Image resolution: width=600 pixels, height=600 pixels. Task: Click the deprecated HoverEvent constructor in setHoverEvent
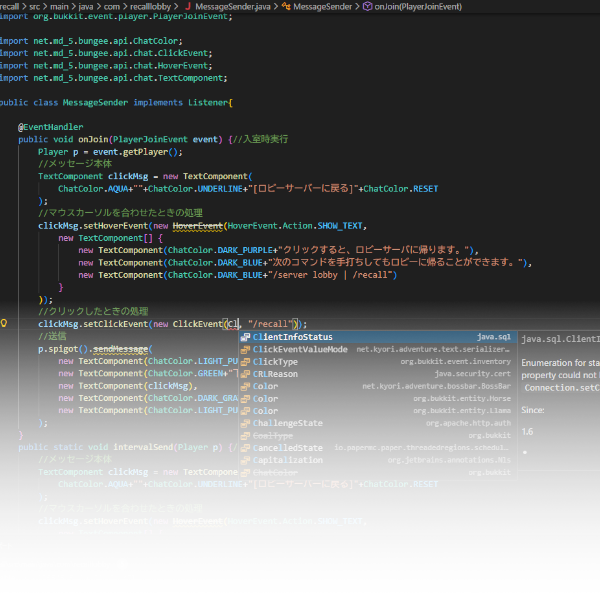tap(198, 226)
